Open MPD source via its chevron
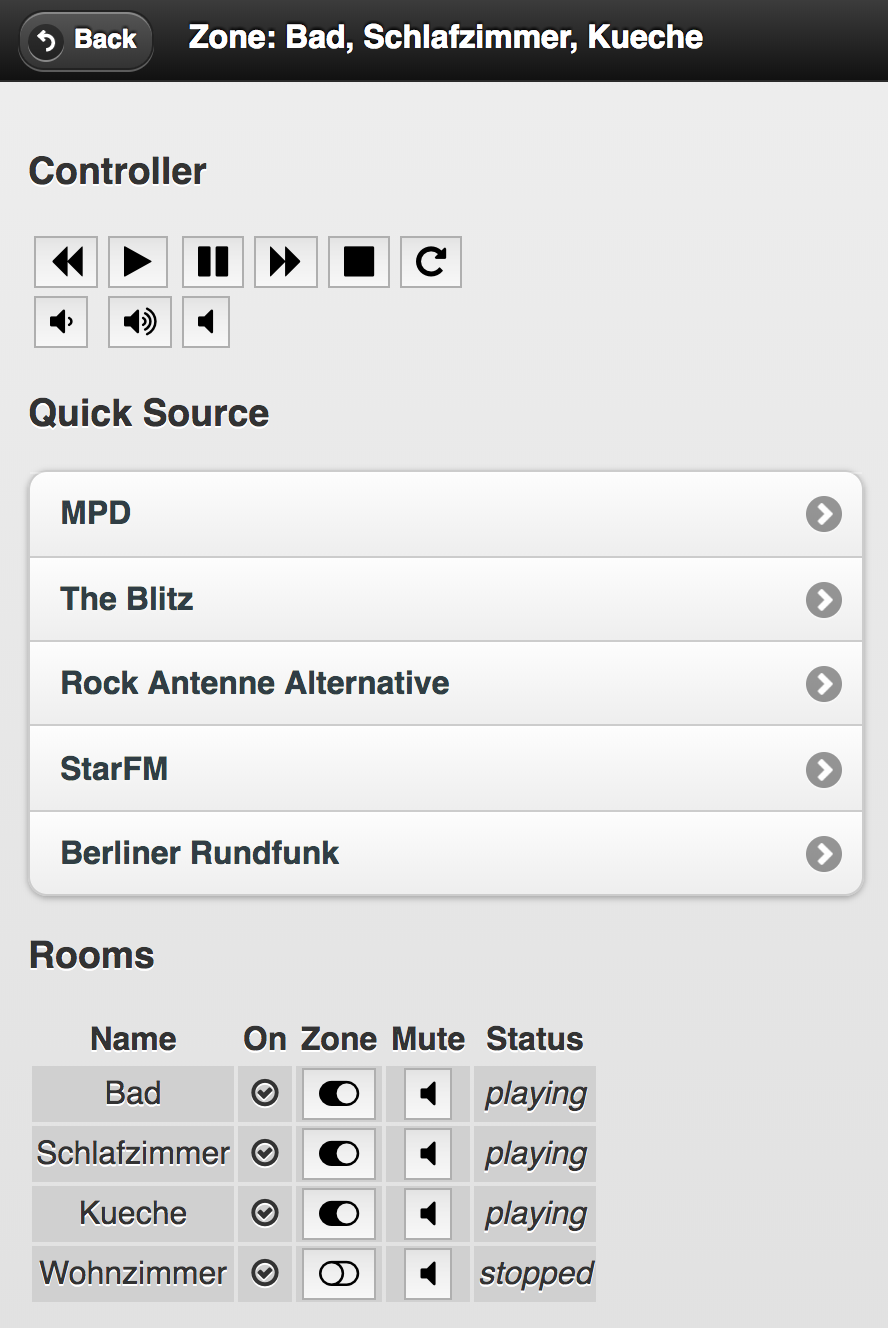Screen dimensions: 888x1328 click(x=823, y=514)
